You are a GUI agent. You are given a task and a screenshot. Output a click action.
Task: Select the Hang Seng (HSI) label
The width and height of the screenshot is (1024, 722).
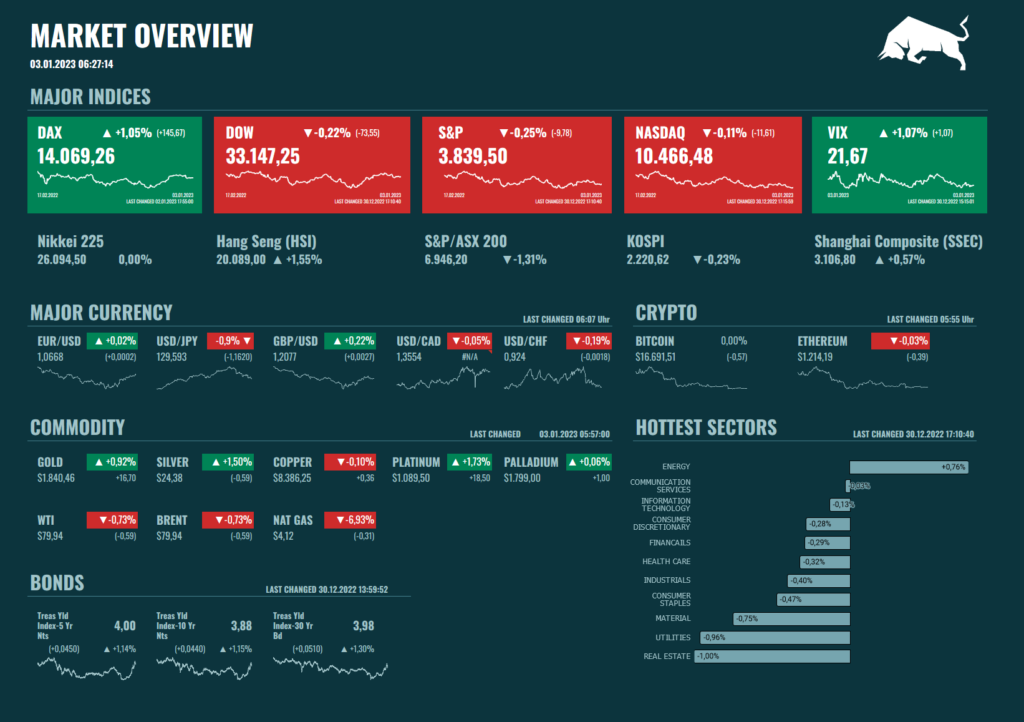[x=266, y=242]
